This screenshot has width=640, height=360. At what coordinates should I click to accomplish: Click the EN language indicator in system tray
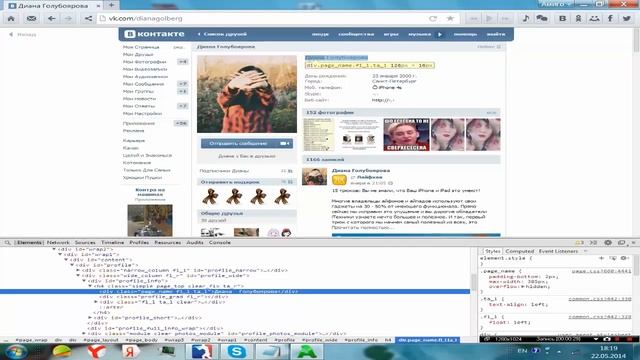coord(522,351)
